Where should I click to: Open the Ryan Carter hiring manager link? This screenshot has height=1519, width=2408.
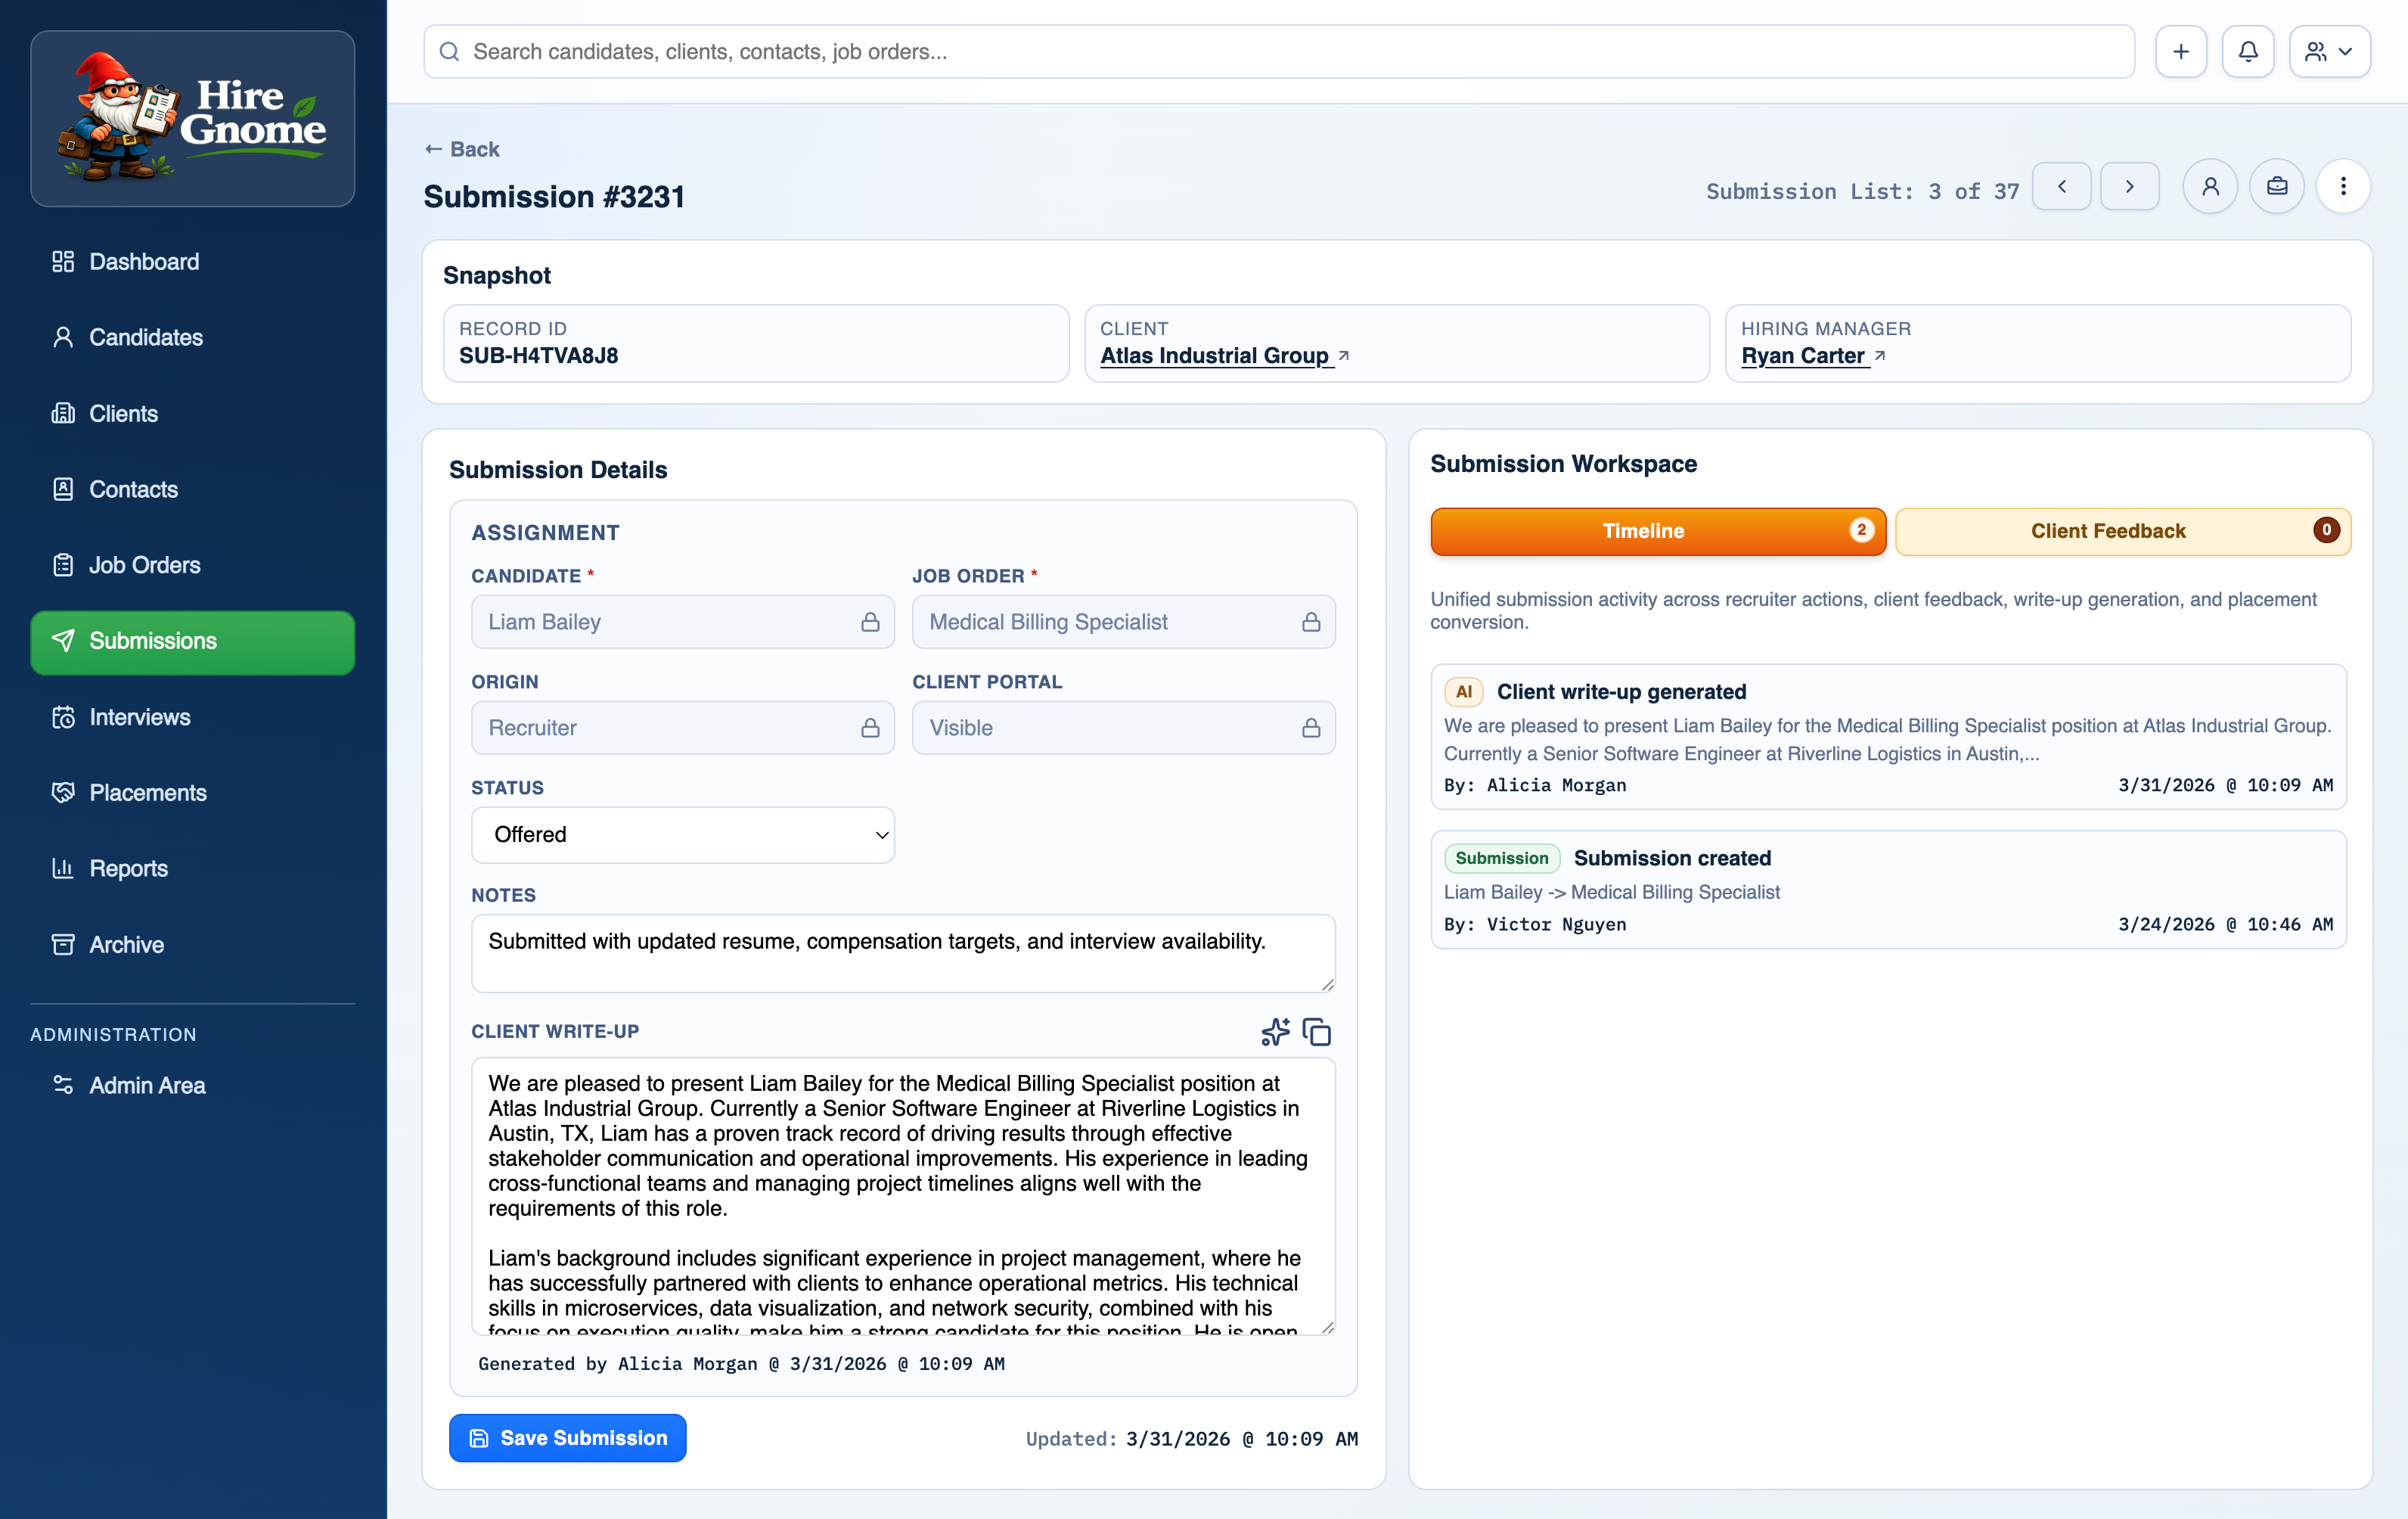(x=1802, y=356)
